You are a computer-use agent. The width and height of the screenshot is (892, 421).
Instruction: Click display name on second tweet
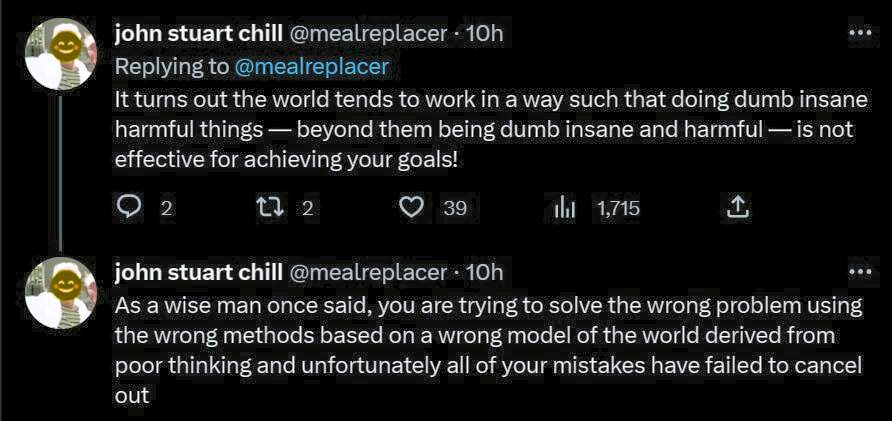click(x=198, y=272)
